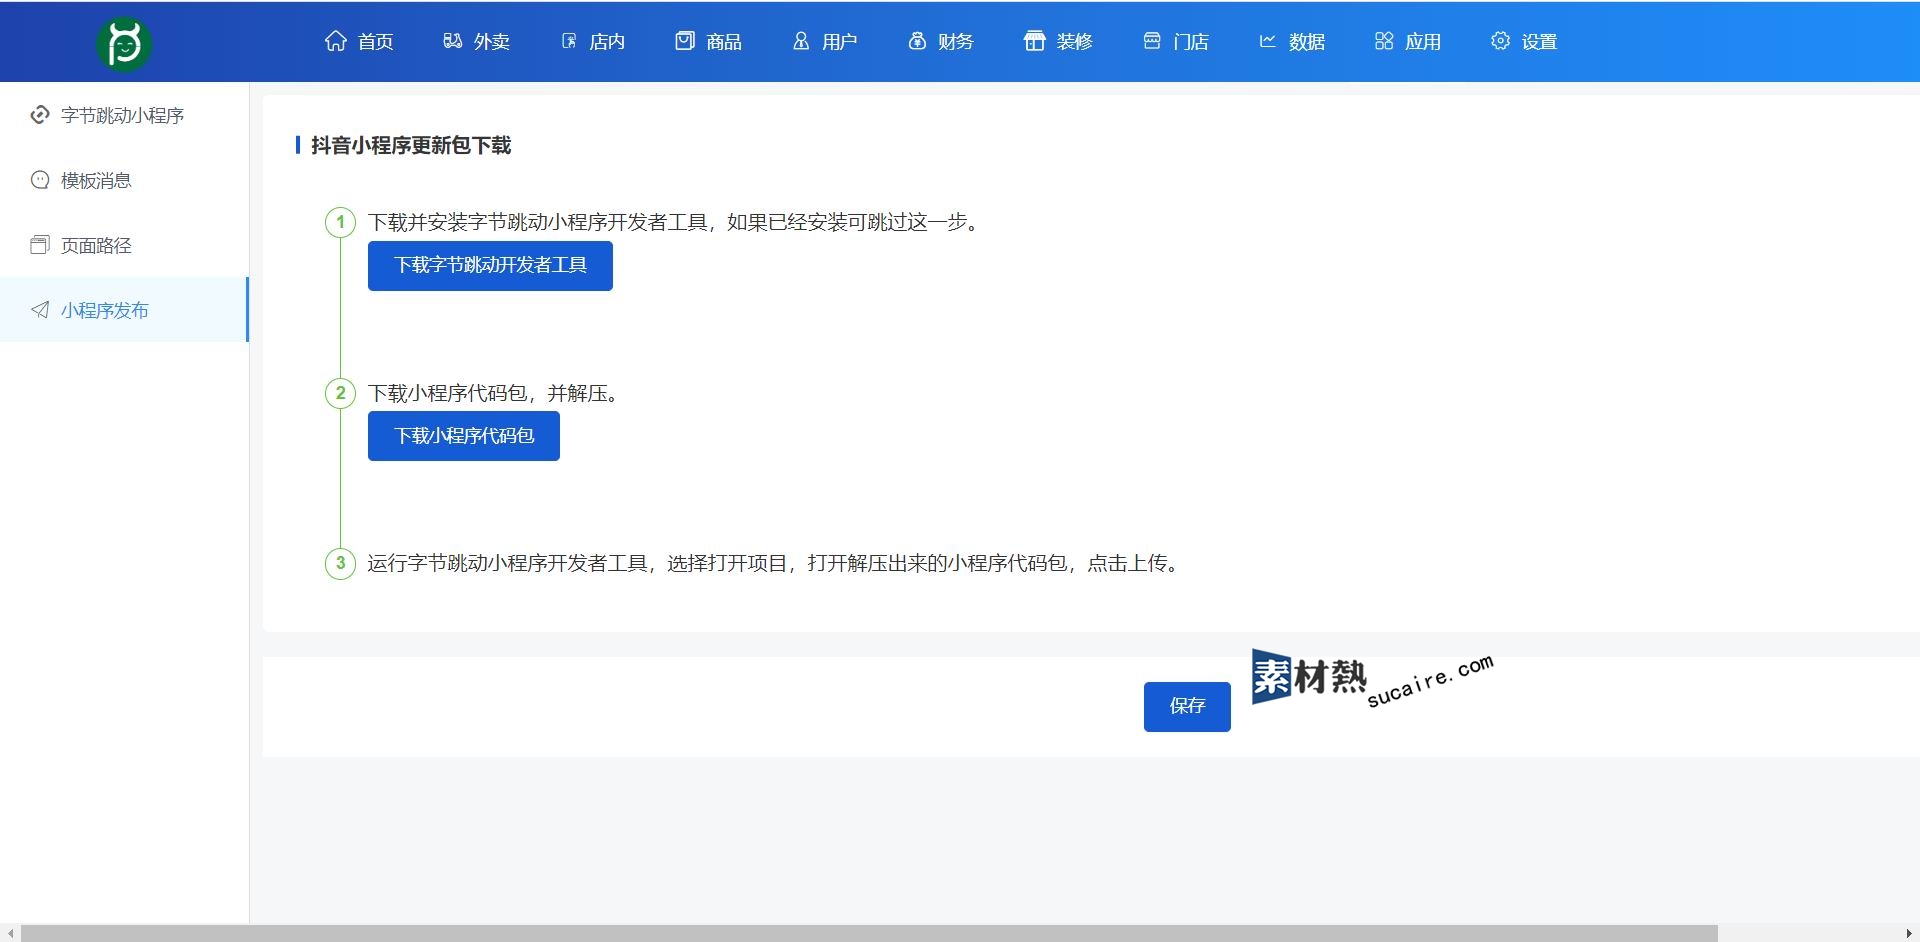The height and width of the screenshot is (942, 1920).
Task: Click the scrollbar right arrow
Action: 1909,934
